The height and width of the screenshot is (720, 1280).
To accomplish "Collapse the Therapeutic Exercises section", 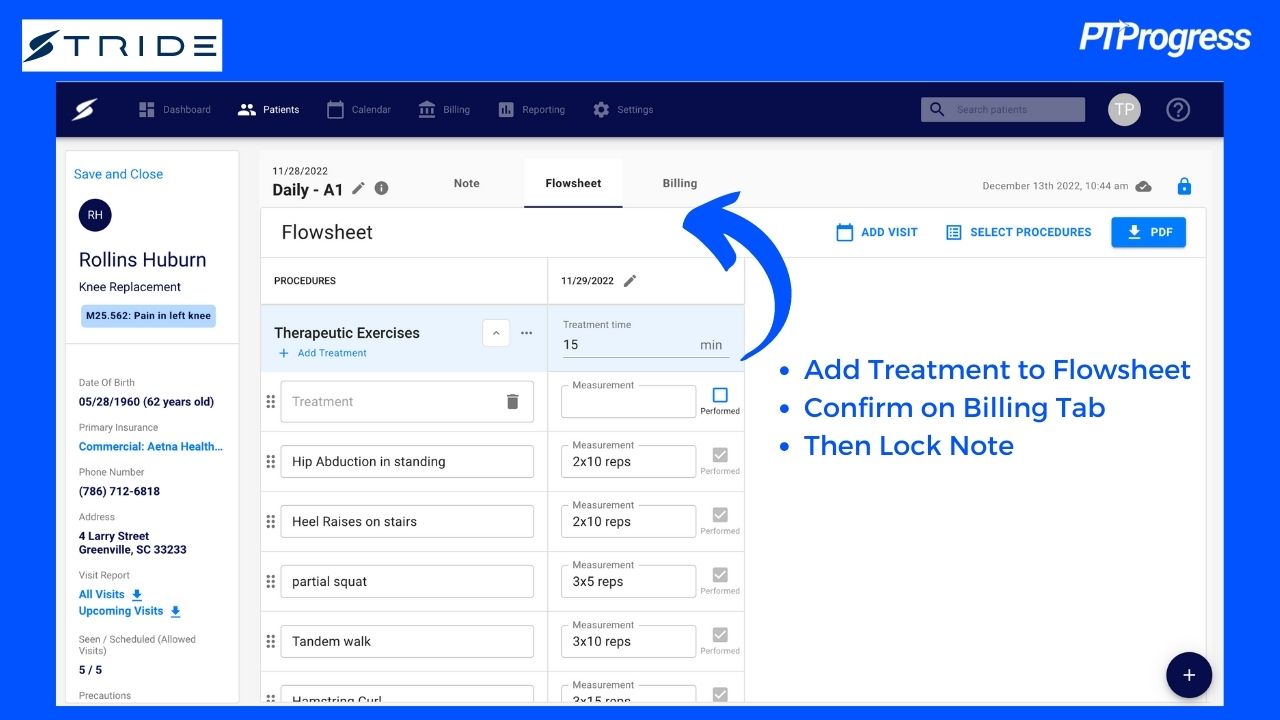I will point(496,333).
